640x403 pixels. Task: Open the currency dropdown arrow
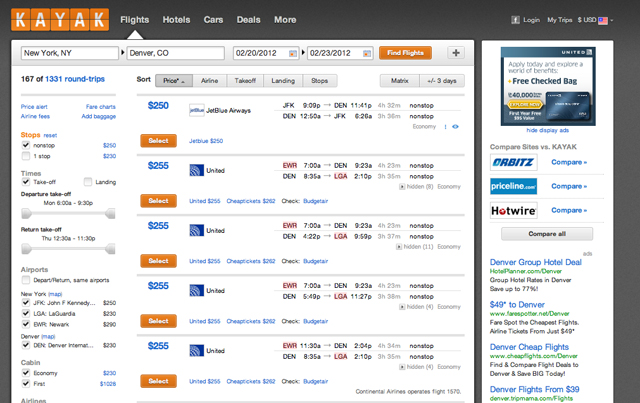[x=611, y=20]
